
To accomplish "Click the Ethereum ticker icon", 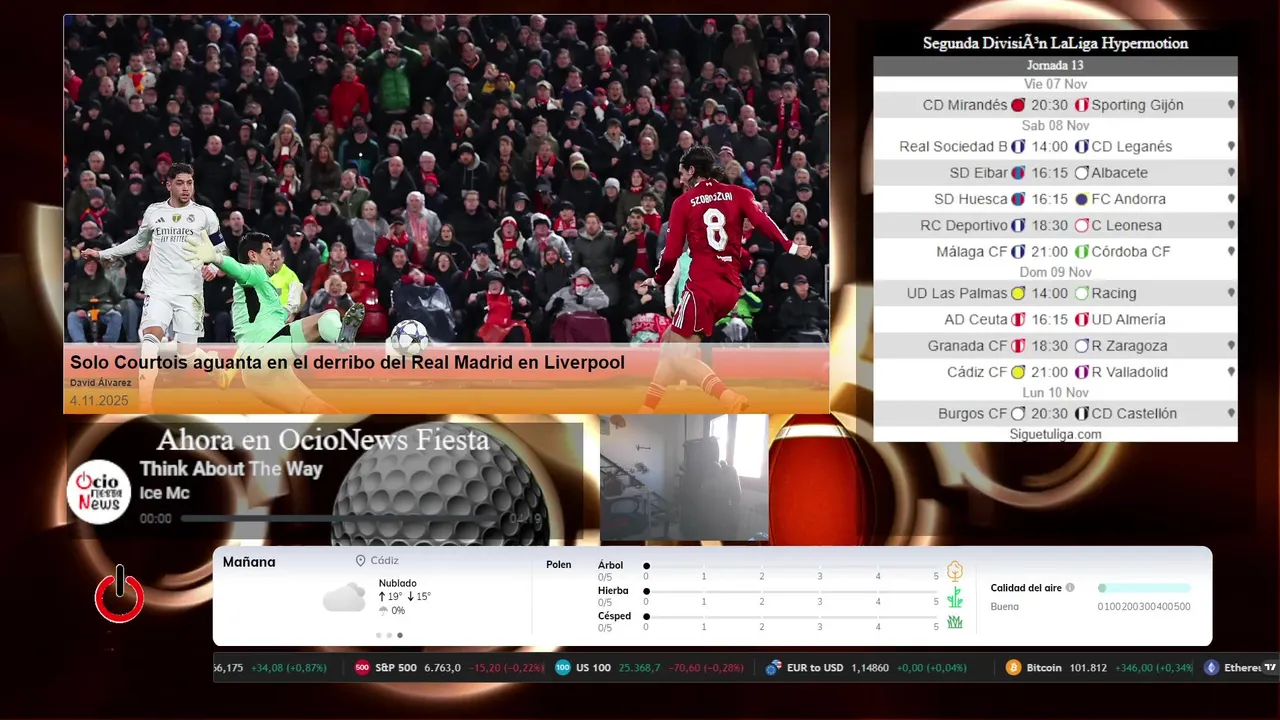I will 1211,668.
